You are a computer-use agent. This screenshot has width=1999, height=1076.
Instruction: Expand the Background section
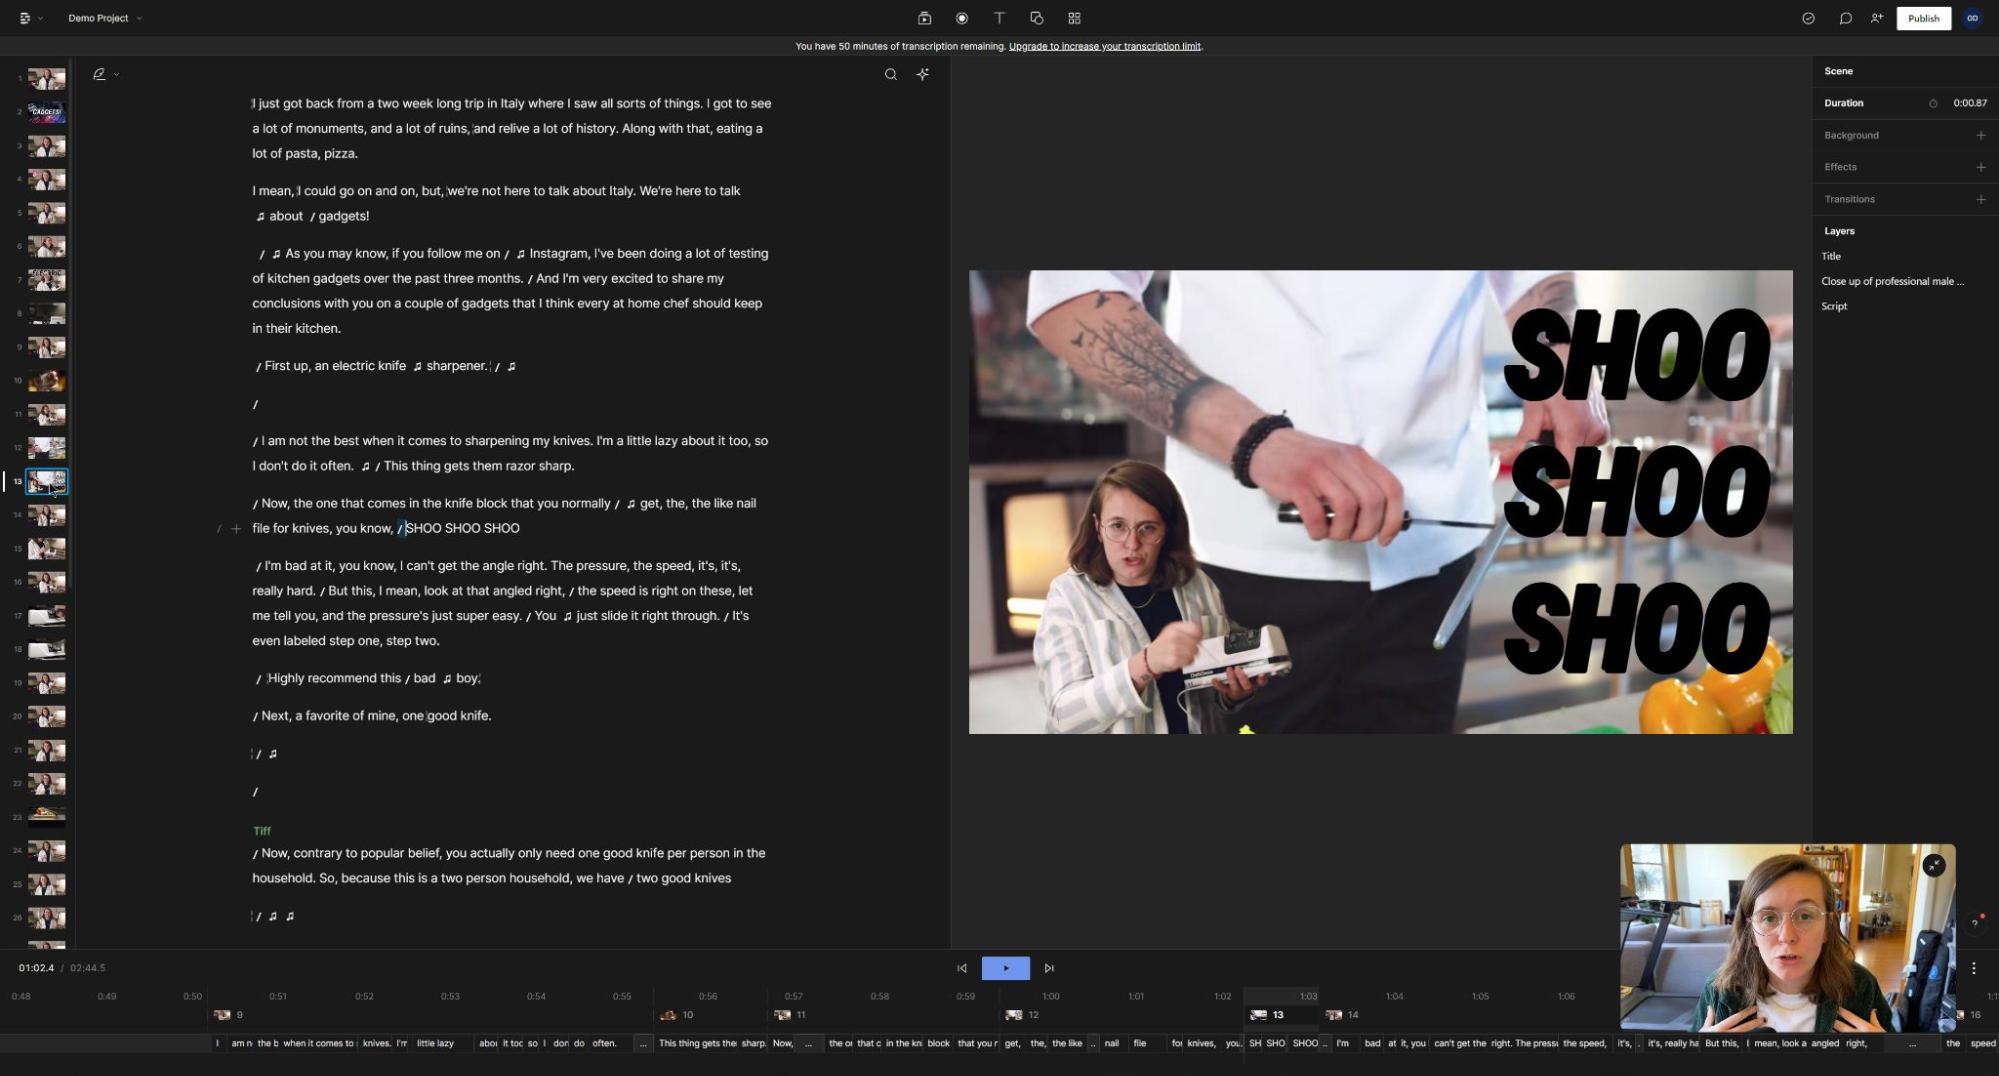coord(1981,135)
